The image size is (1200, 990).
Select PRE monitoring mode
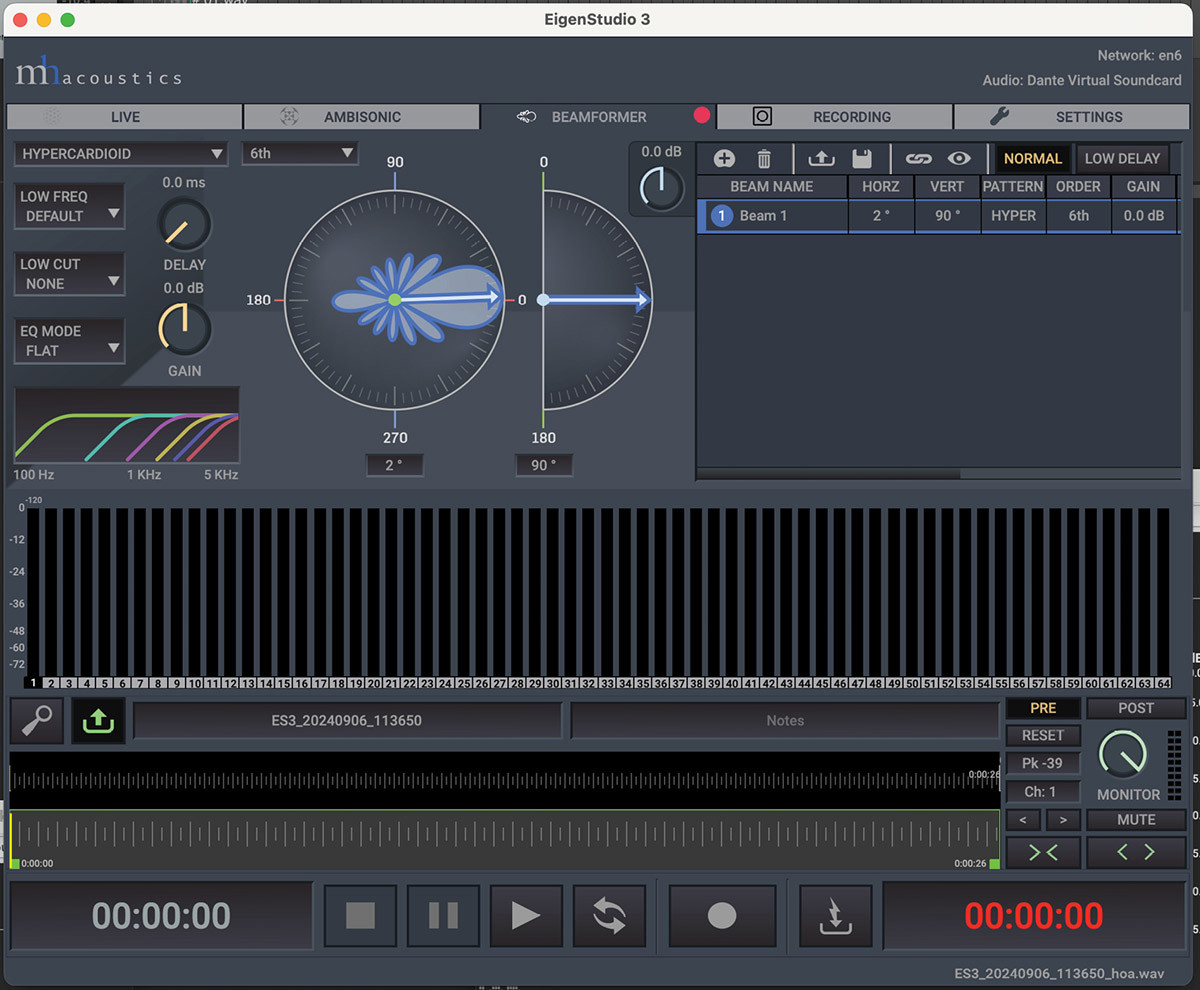[1043, 708]
